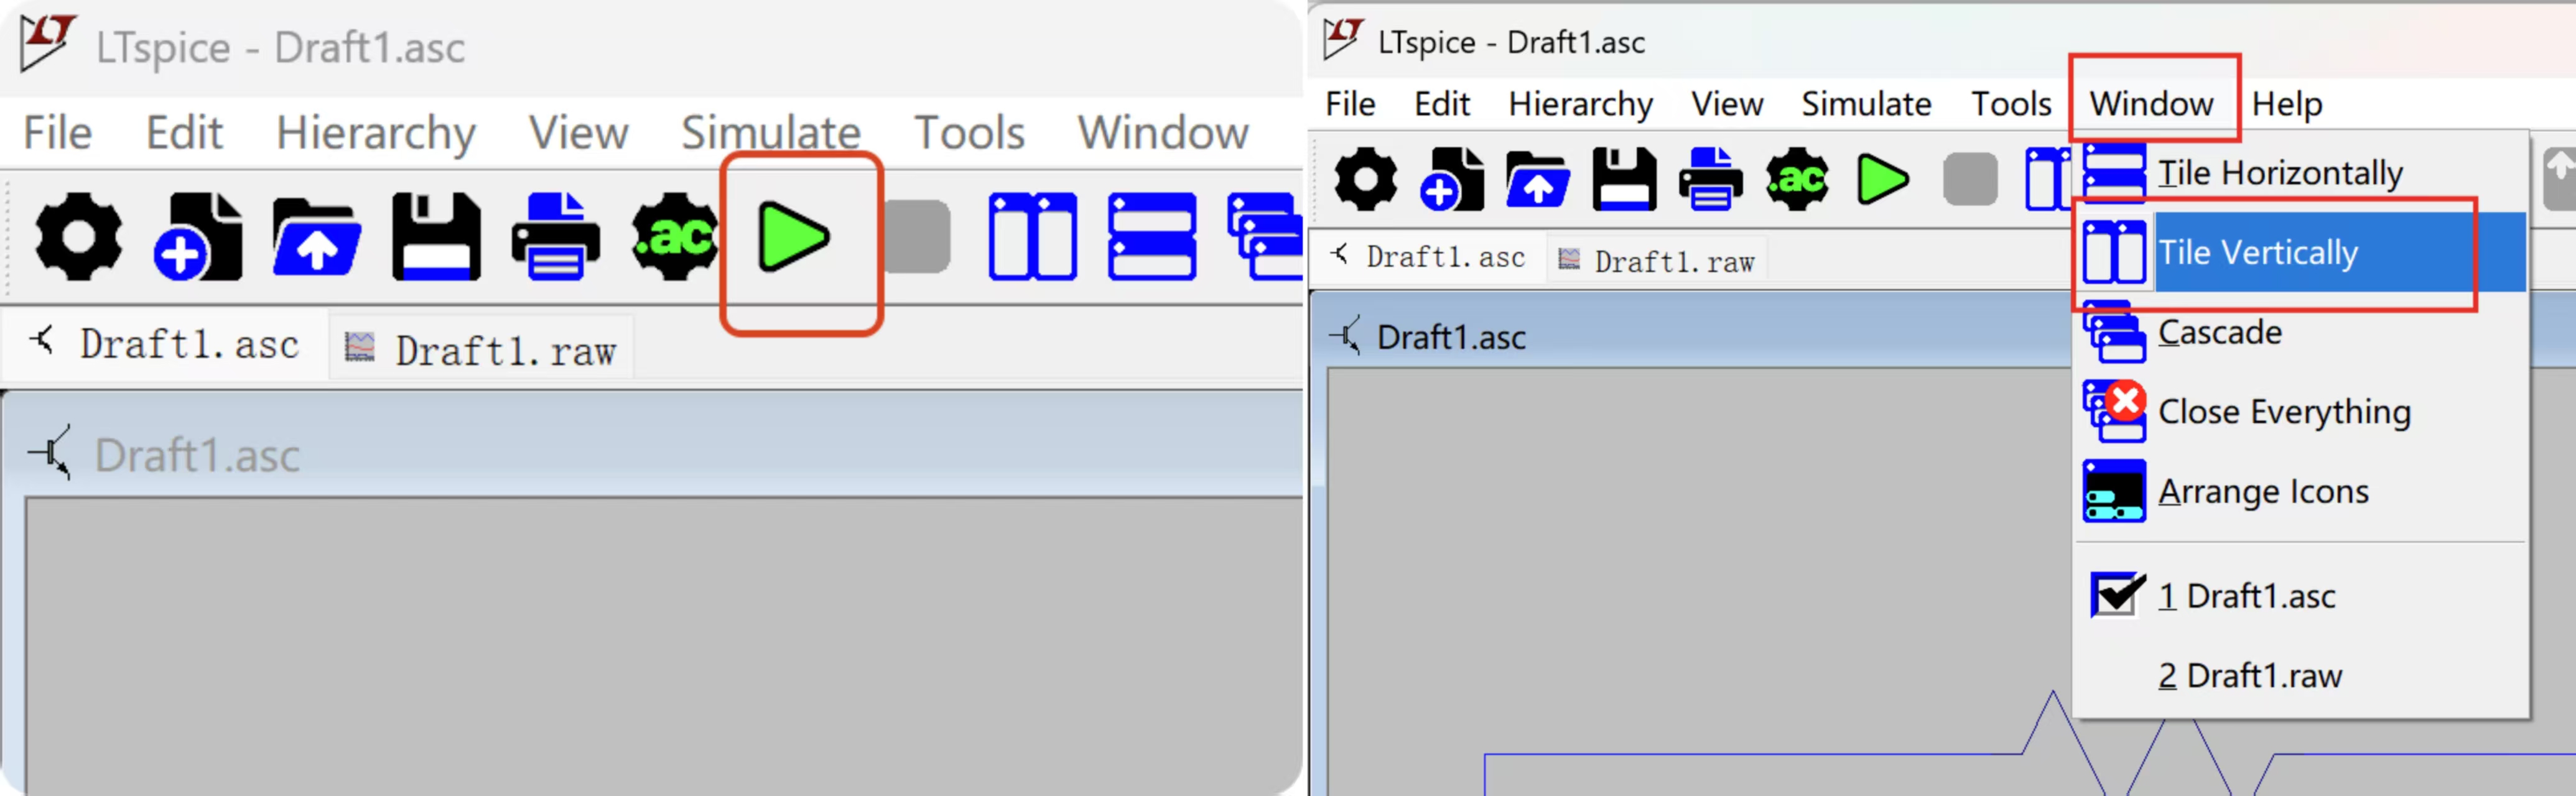2576x796 pixels.
Task: Select Arrange Icons in Window menu
Action: (2302, 491)
